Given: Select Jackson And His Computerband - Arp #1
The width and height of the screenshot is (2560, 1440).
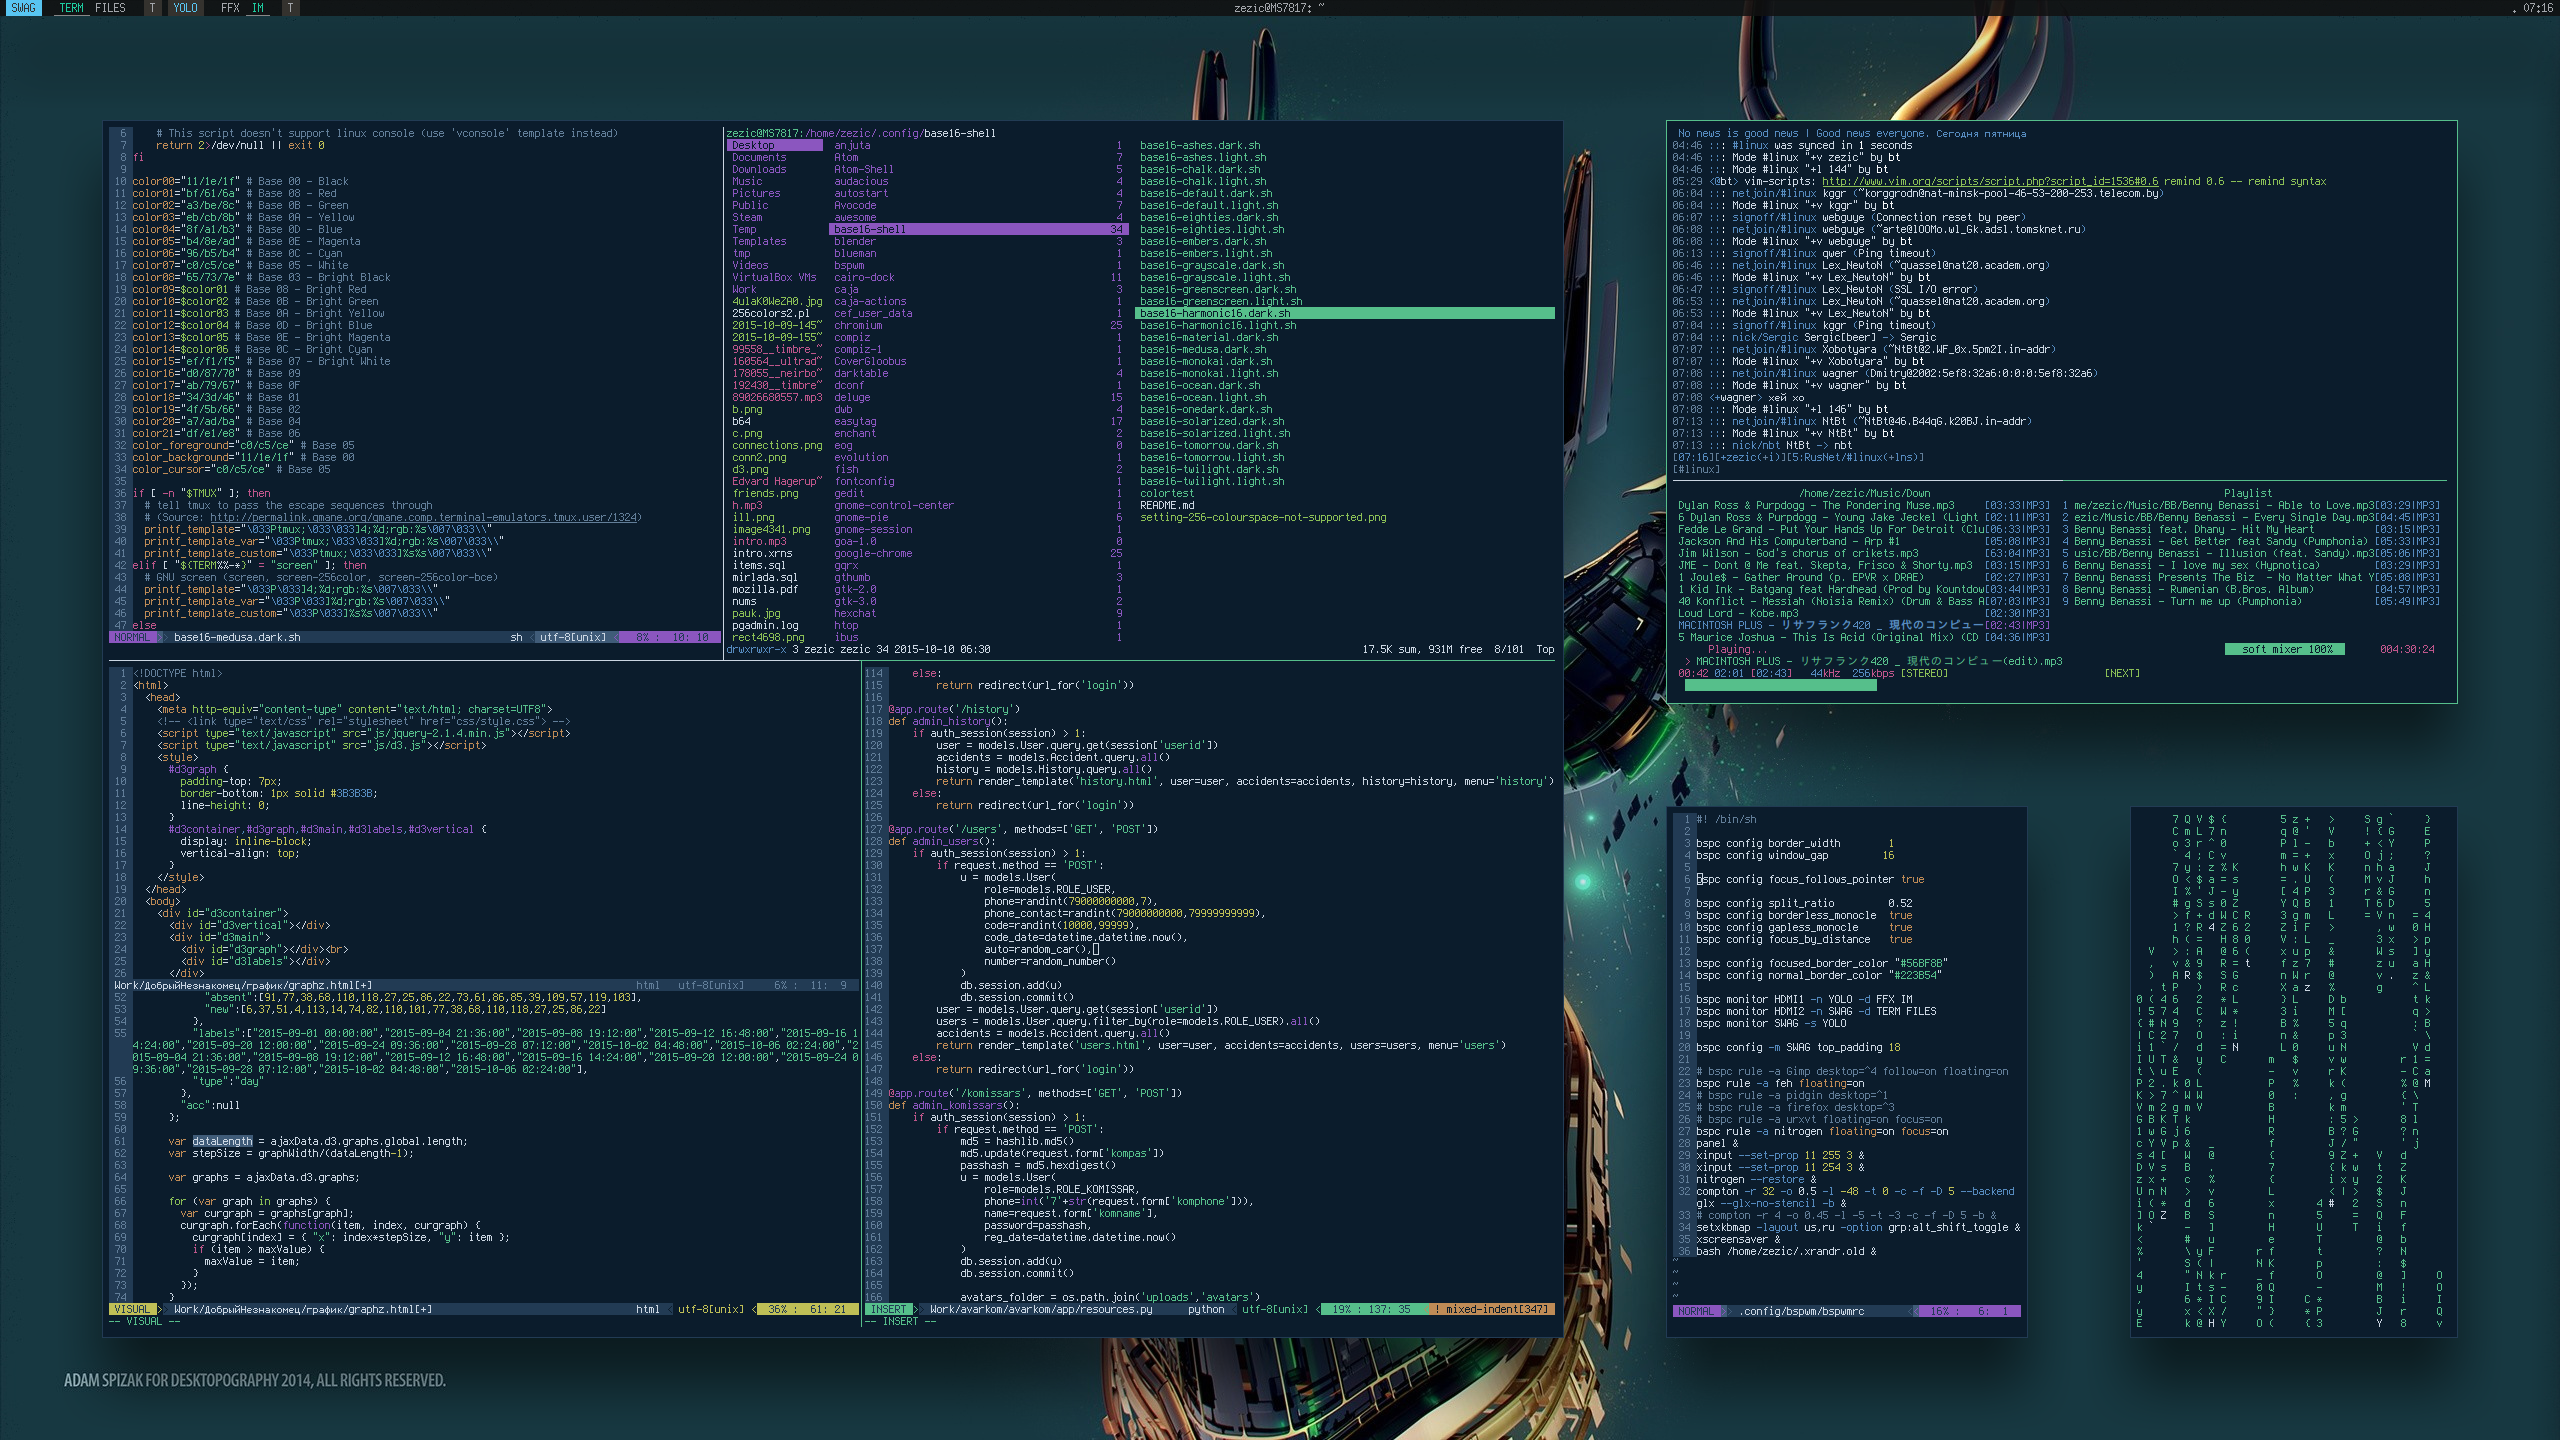Looking at the screenshot, I should click(1863, 541).
